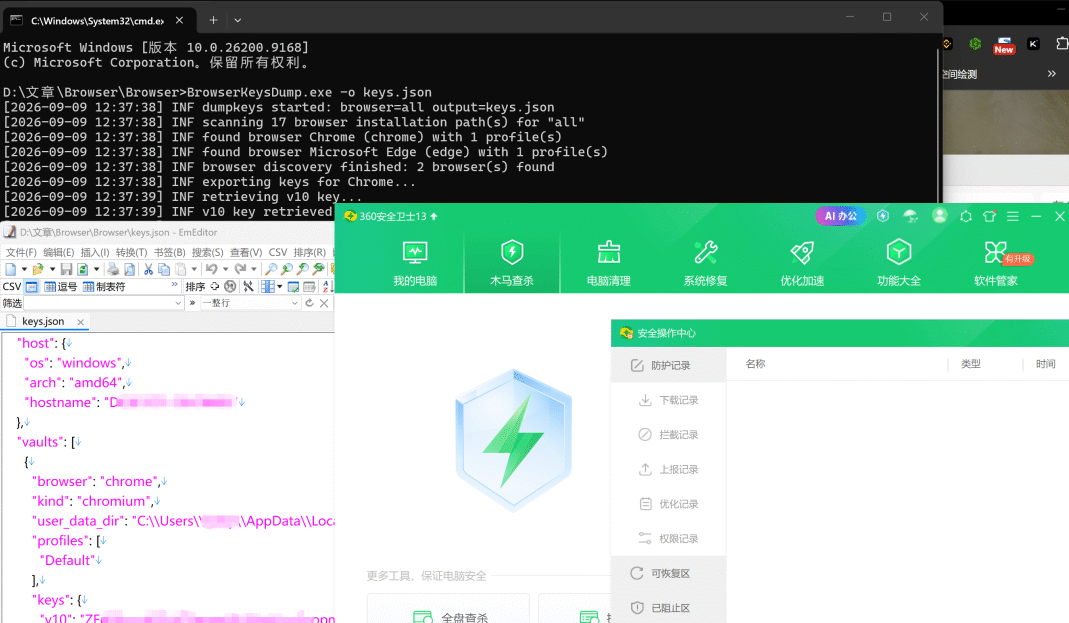
Task: Select 防护记录 in security center
Action: pos(668,365)
